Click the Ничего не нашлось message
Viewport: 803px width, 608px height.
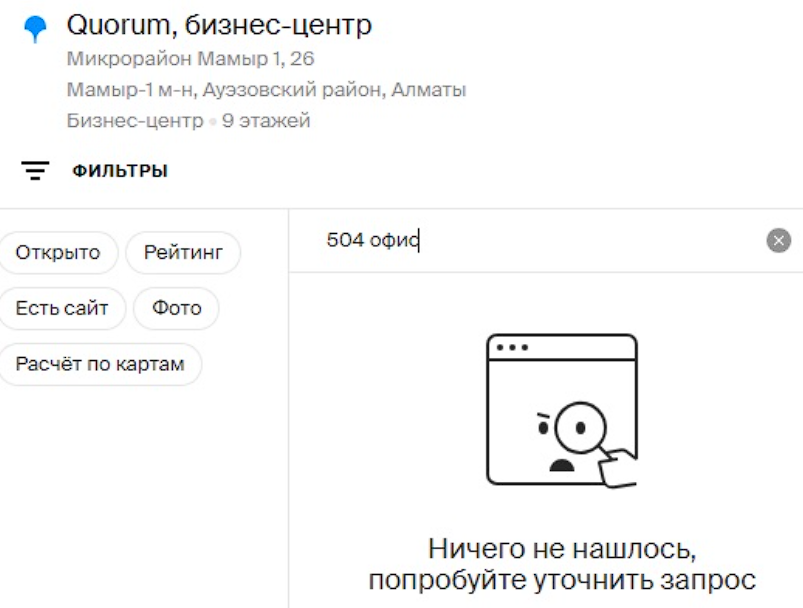[562, 549]
